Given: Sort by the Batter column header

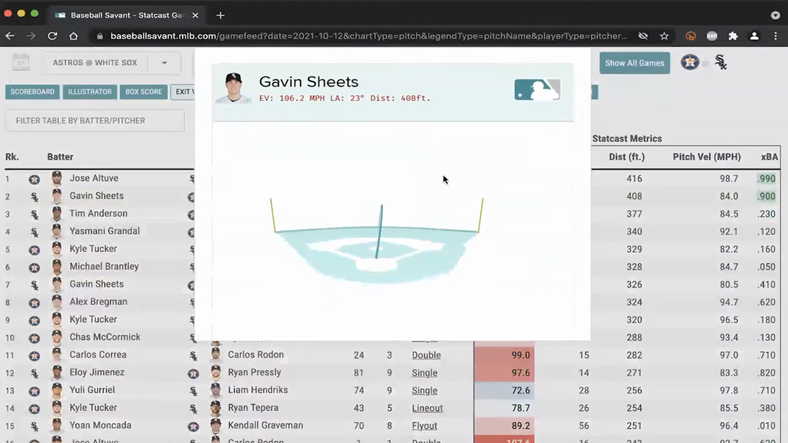Looking at the screenshot, I should (x=60, y=157).
